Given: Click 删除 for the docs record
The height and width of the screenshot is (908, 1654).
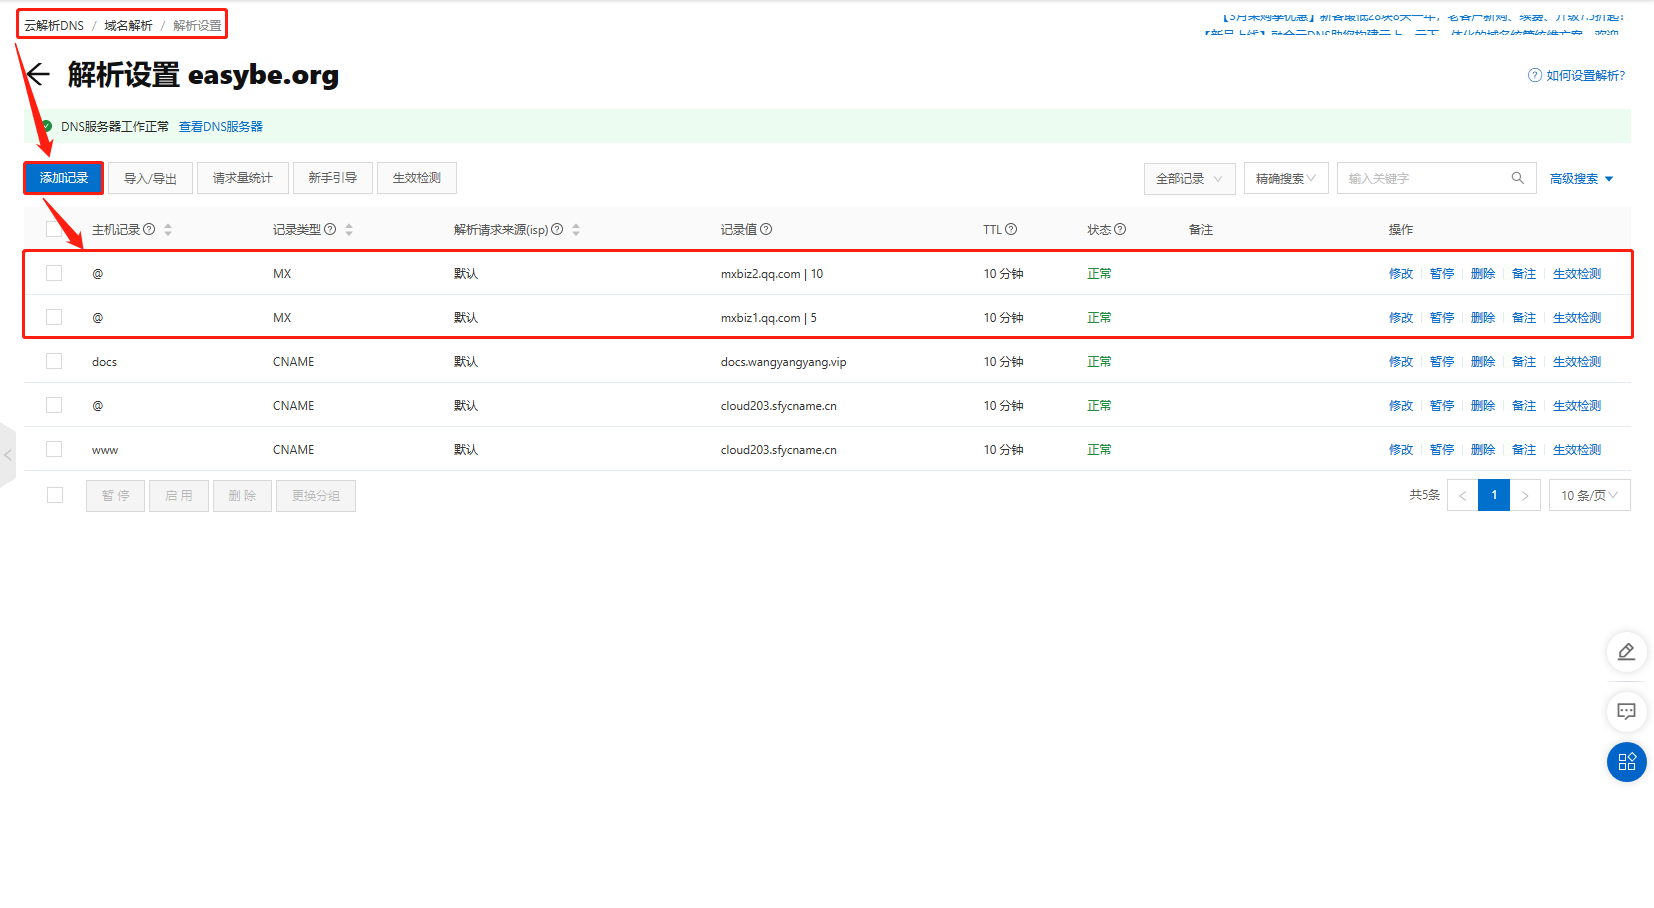Looking at the screenshot, I should [1482, 361].
